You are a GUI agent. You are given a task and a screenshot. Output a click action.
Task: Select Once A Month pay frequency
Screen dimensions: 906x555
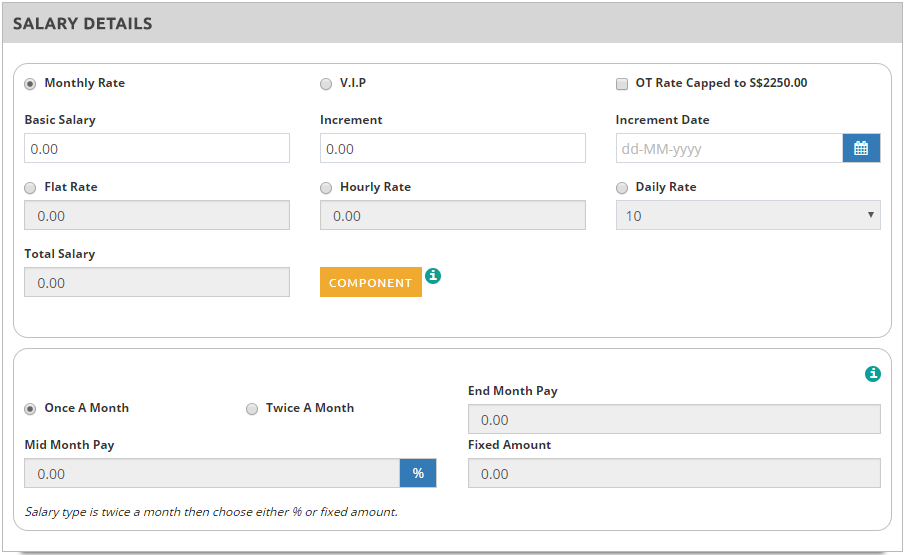click(x=31, y=409)
